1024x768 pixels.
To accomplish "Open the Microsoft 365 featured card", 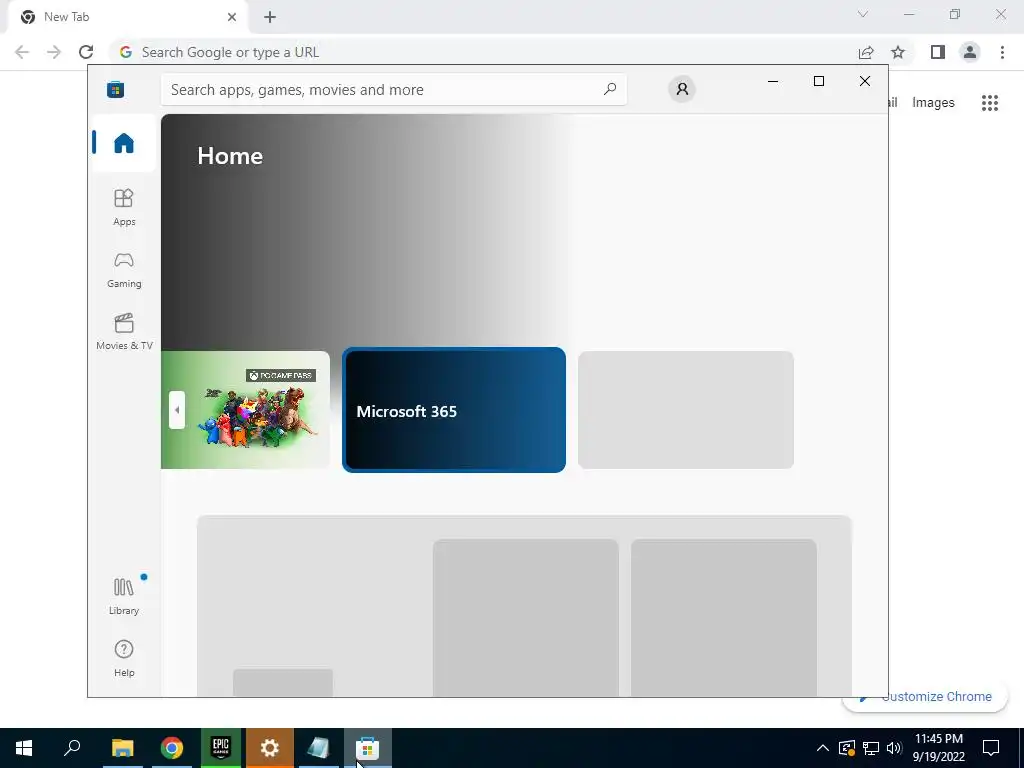I will tap(454, 410).
